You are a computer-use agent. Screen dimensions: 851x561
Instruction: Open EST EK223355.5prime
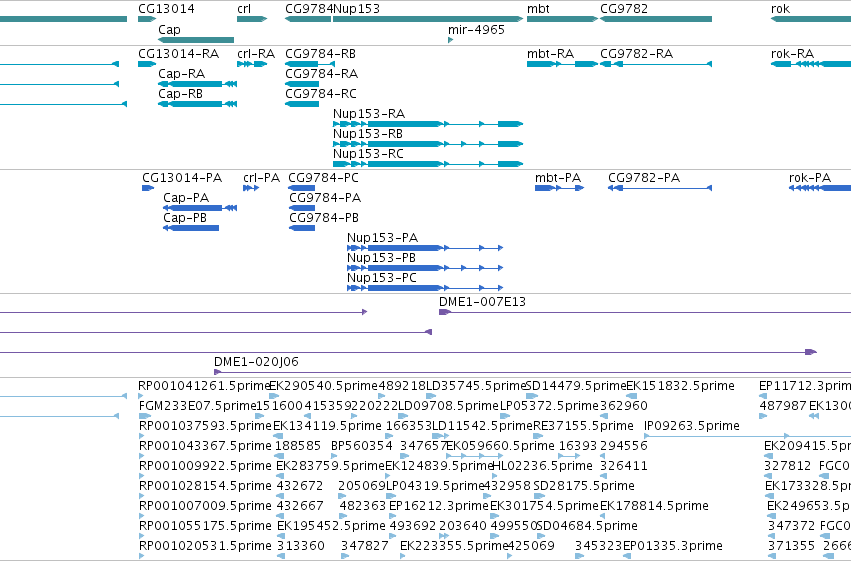pos(454,546)
